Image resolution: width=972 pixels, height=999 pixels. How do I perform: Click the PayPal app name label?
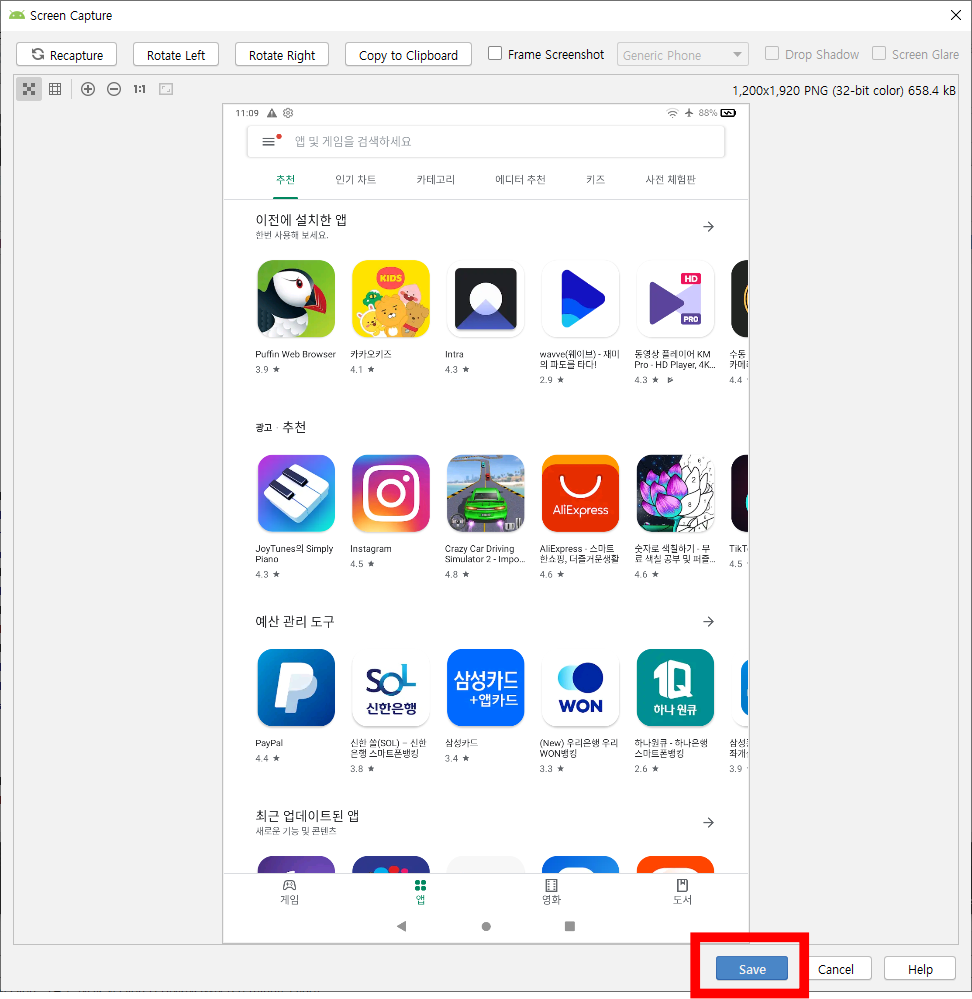[x=269, y=743]
